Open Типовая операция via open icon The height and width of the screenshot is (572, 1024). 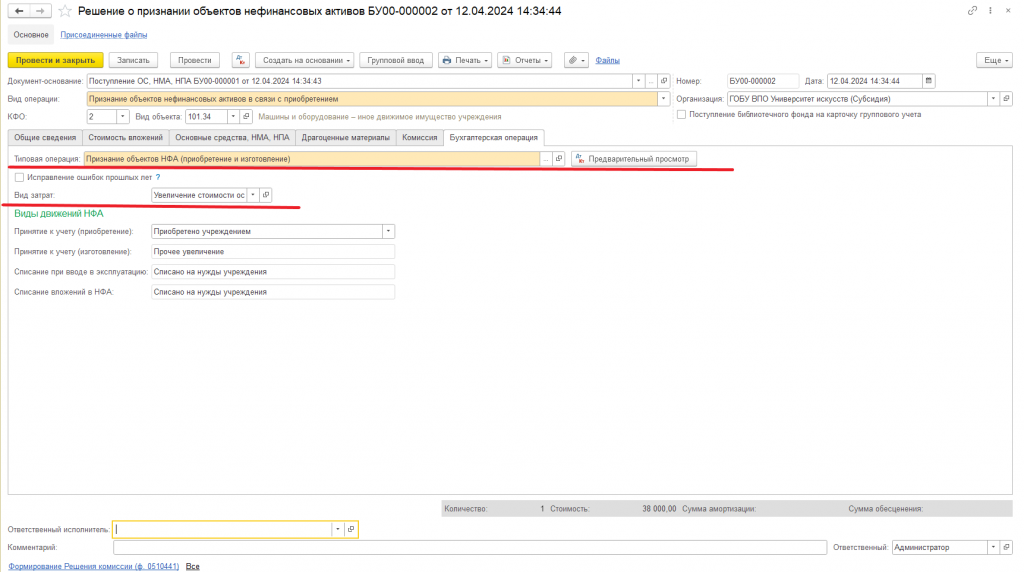point(559,159)
